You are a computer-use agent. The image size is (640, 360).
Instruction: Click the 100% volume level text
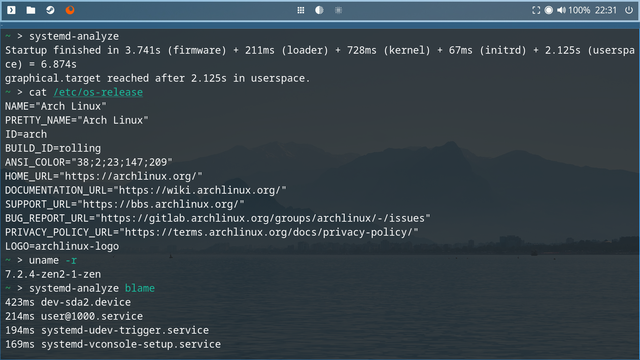click(579, 10)
